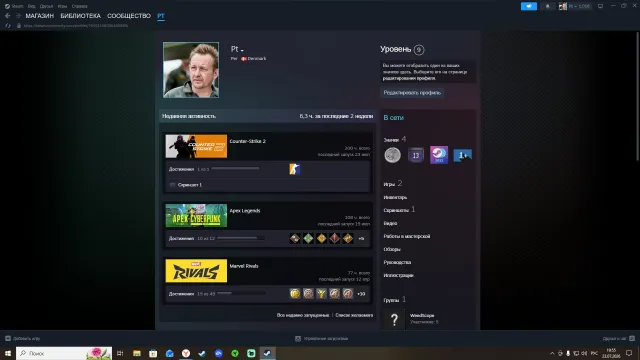Click Добавить игру at bottom left
Image resolution: width=640 pixels, height=360 pixels.
coord(22,338)
